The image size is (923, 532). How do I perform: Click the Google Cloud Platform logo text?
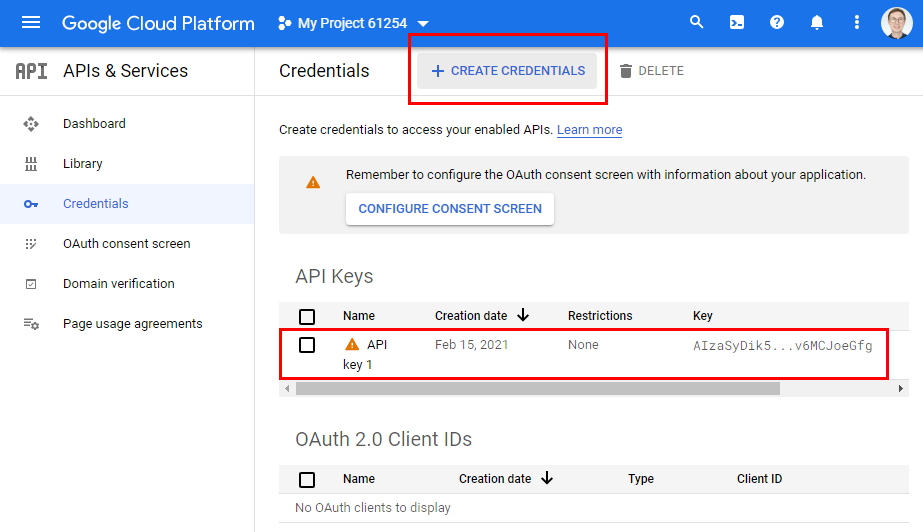158,23
